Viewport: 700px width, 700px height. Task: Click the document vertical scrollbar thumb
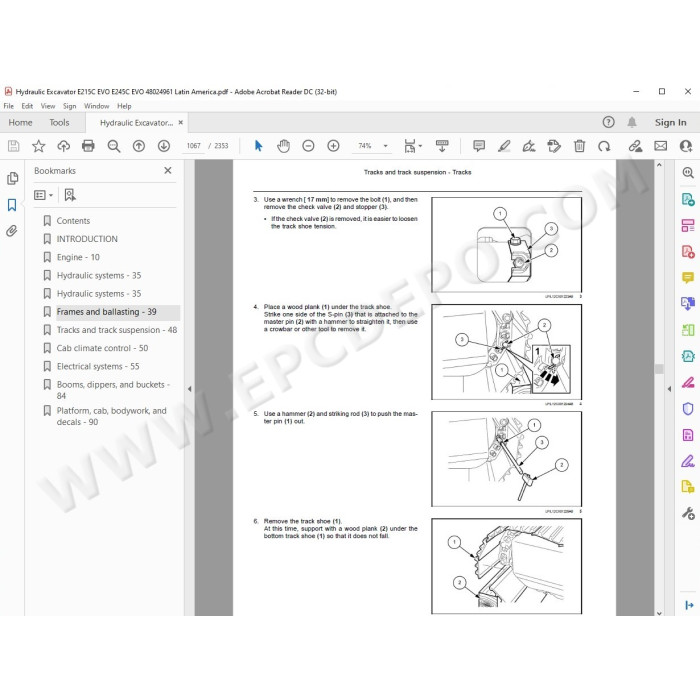point(659,369)
